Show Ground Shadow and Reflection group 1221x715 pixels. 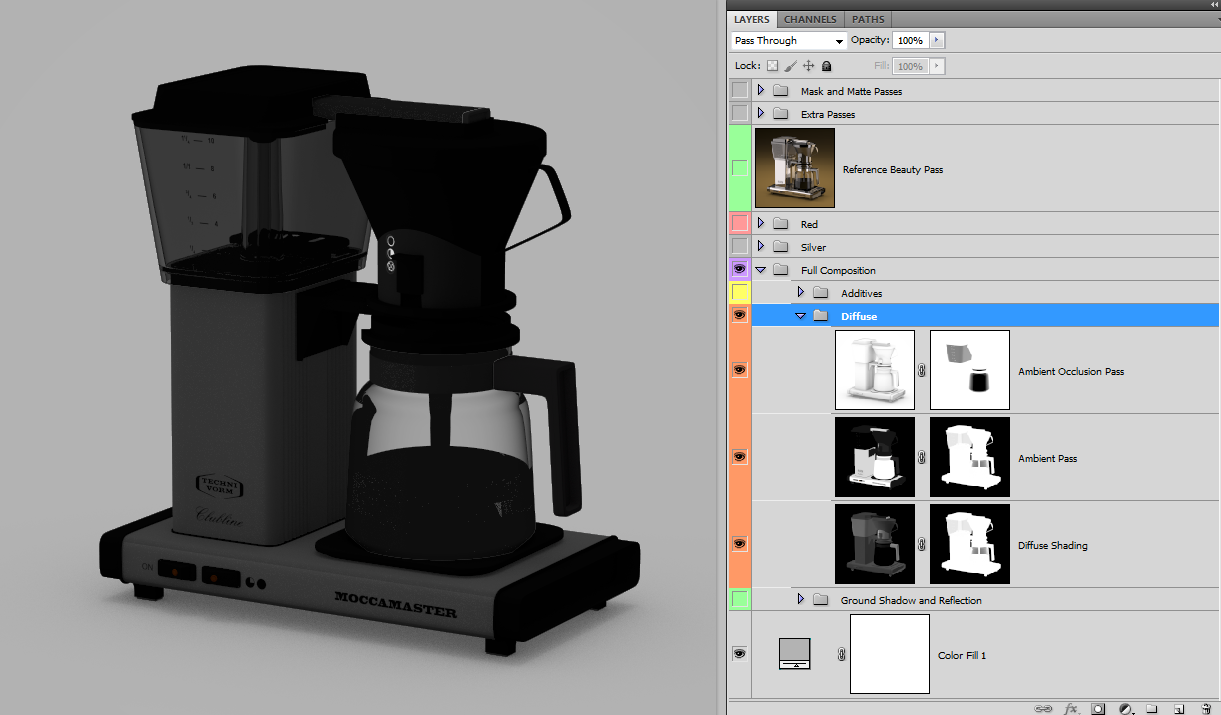740,599
